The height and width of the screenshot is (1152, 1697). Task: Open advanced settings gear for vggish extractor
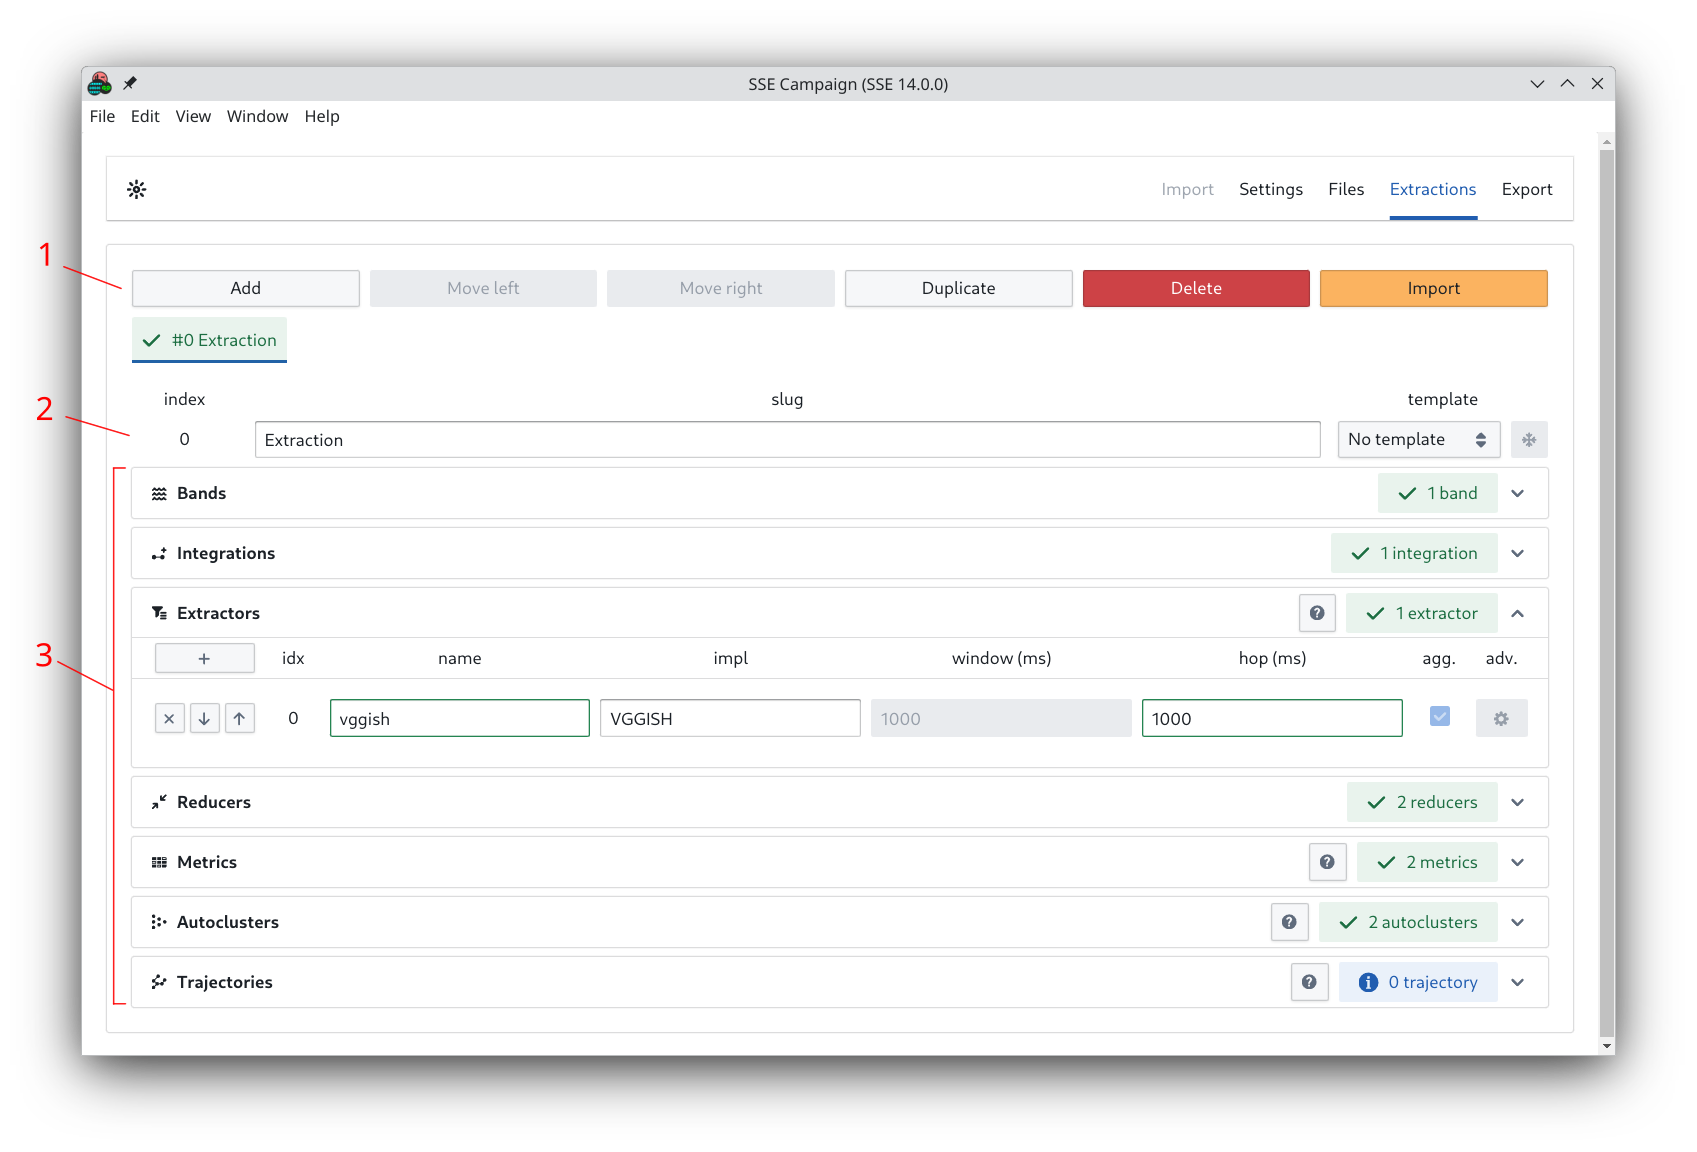[x=1501, y=717]
